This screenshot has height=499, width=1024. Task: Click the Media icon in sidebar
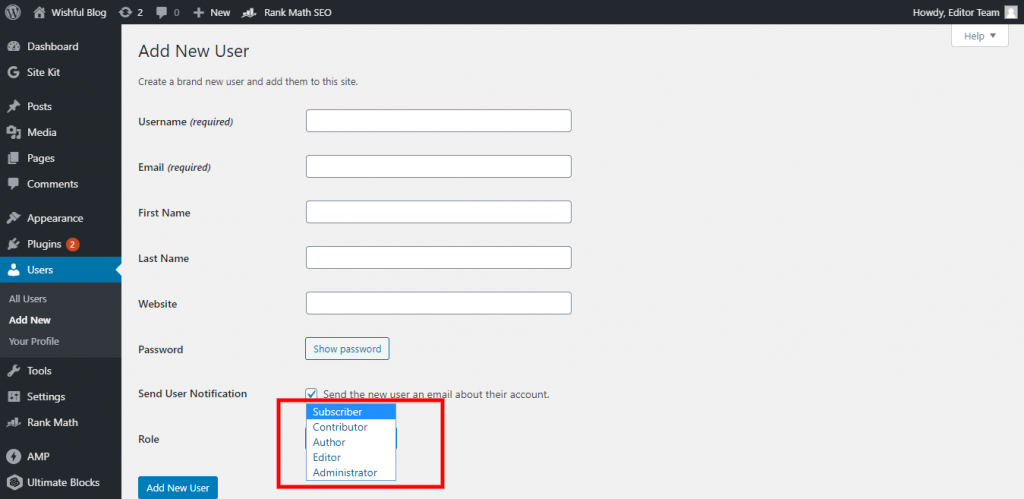13,133
